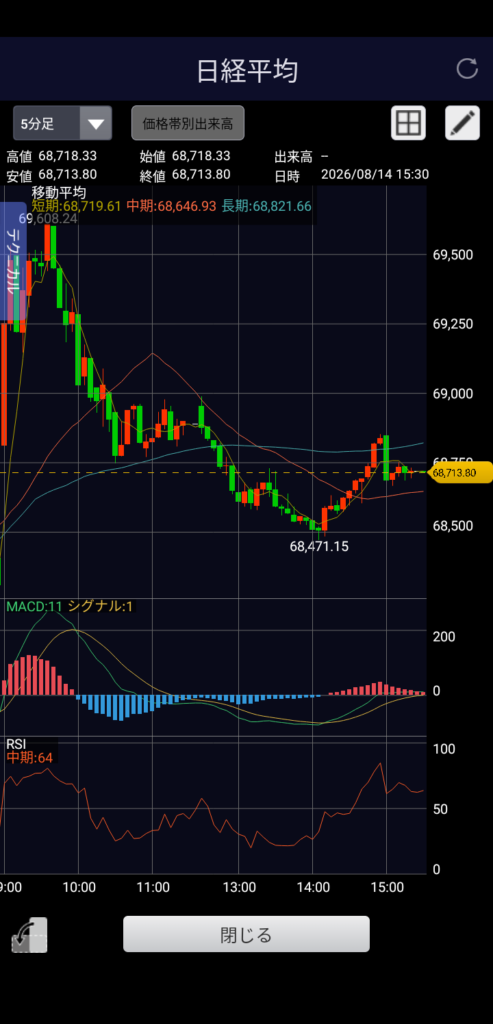
Task: Tap the 日時 2026/08/14 15:30 readout
Action: coord(351,174)
